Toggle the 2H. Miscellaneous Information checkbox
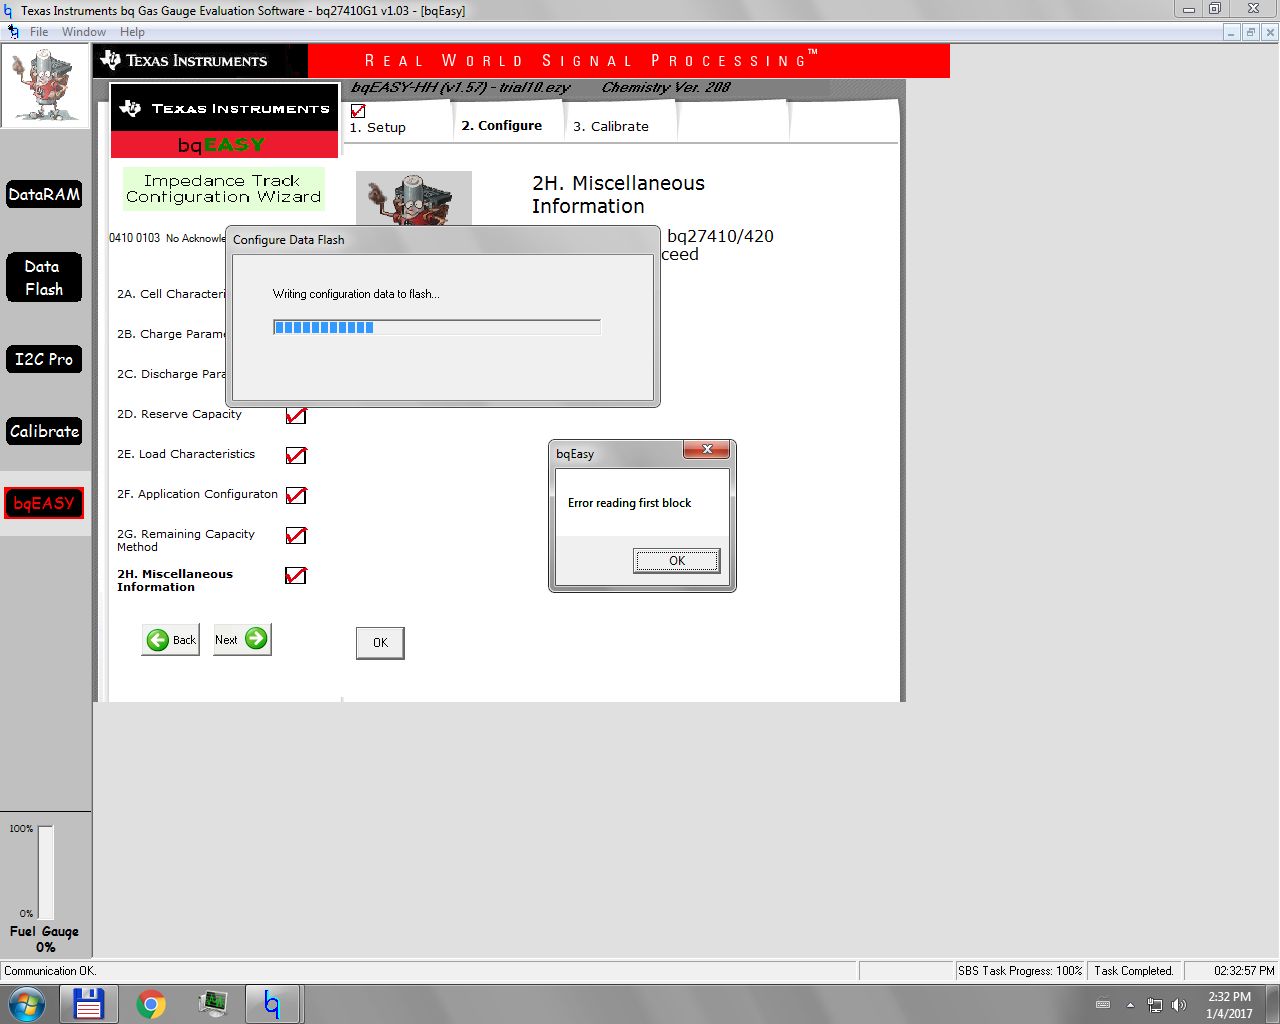Viewport: 1280px width, 1024px height. pyautogui.click(x=295, y=575)
